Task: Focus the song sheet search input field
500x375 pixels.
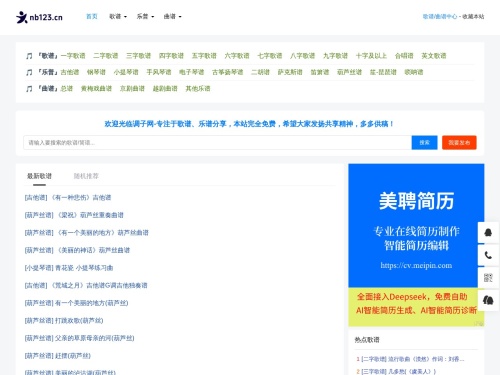Action: (x=217, y=143)
